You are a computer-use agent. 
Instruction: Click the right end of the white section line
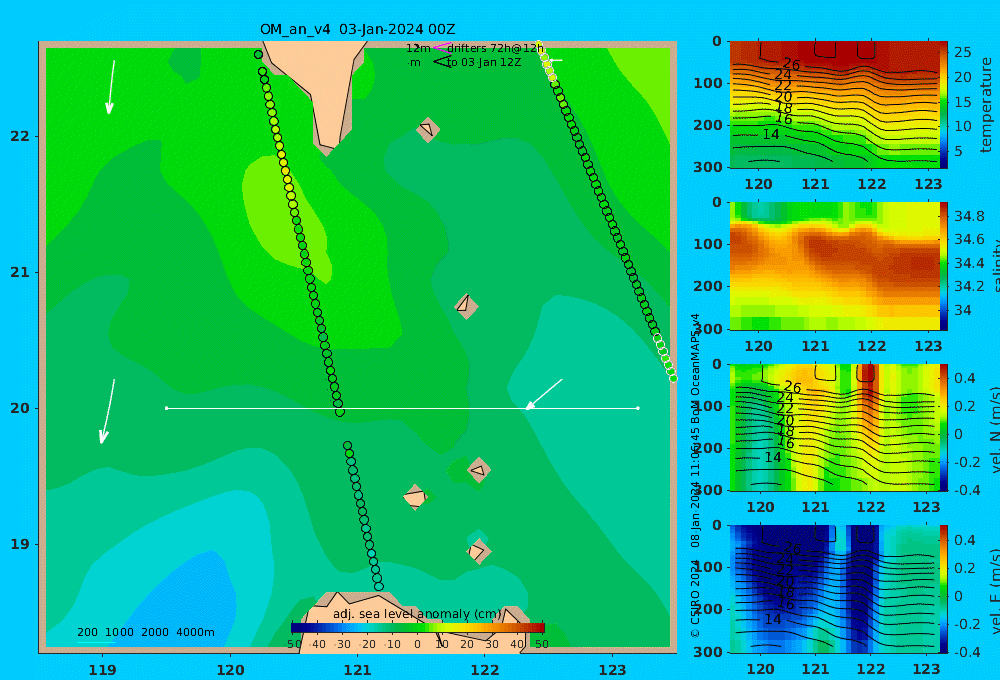(x=638, y=408)
